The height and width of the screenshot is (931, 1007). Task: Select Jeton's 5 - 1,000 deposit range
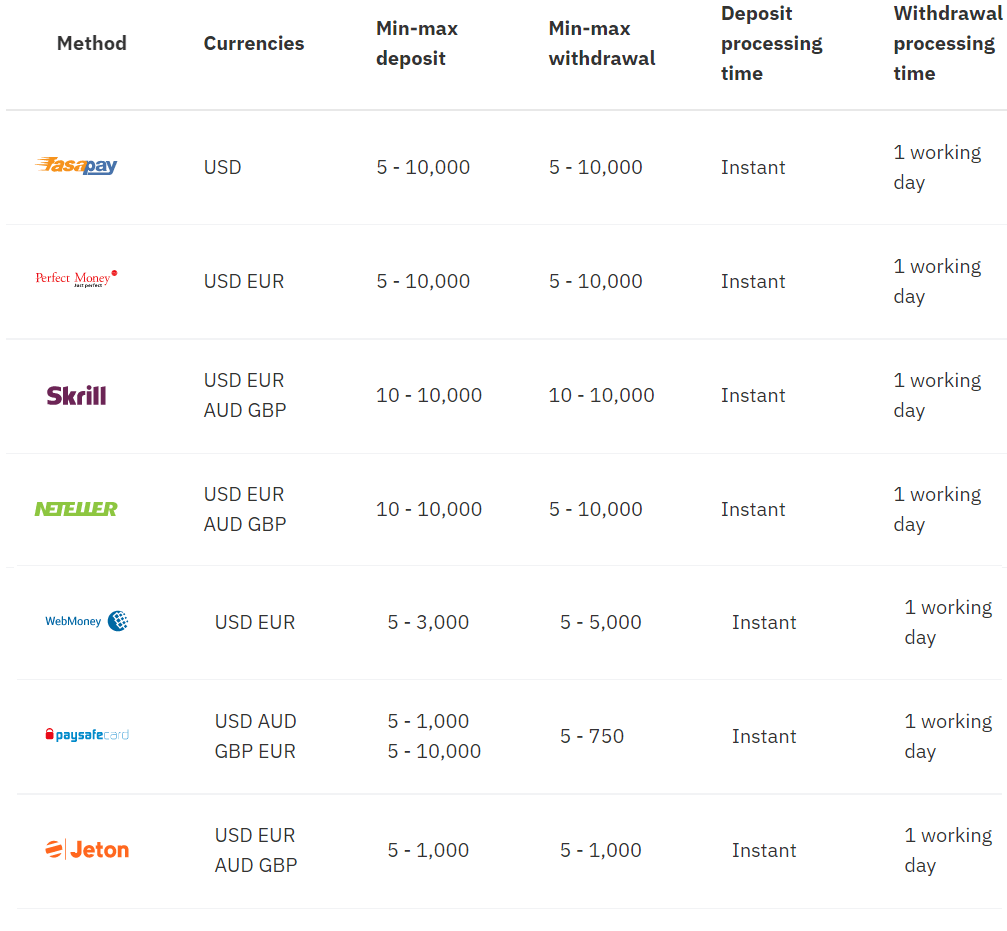[x=428, y=850]
